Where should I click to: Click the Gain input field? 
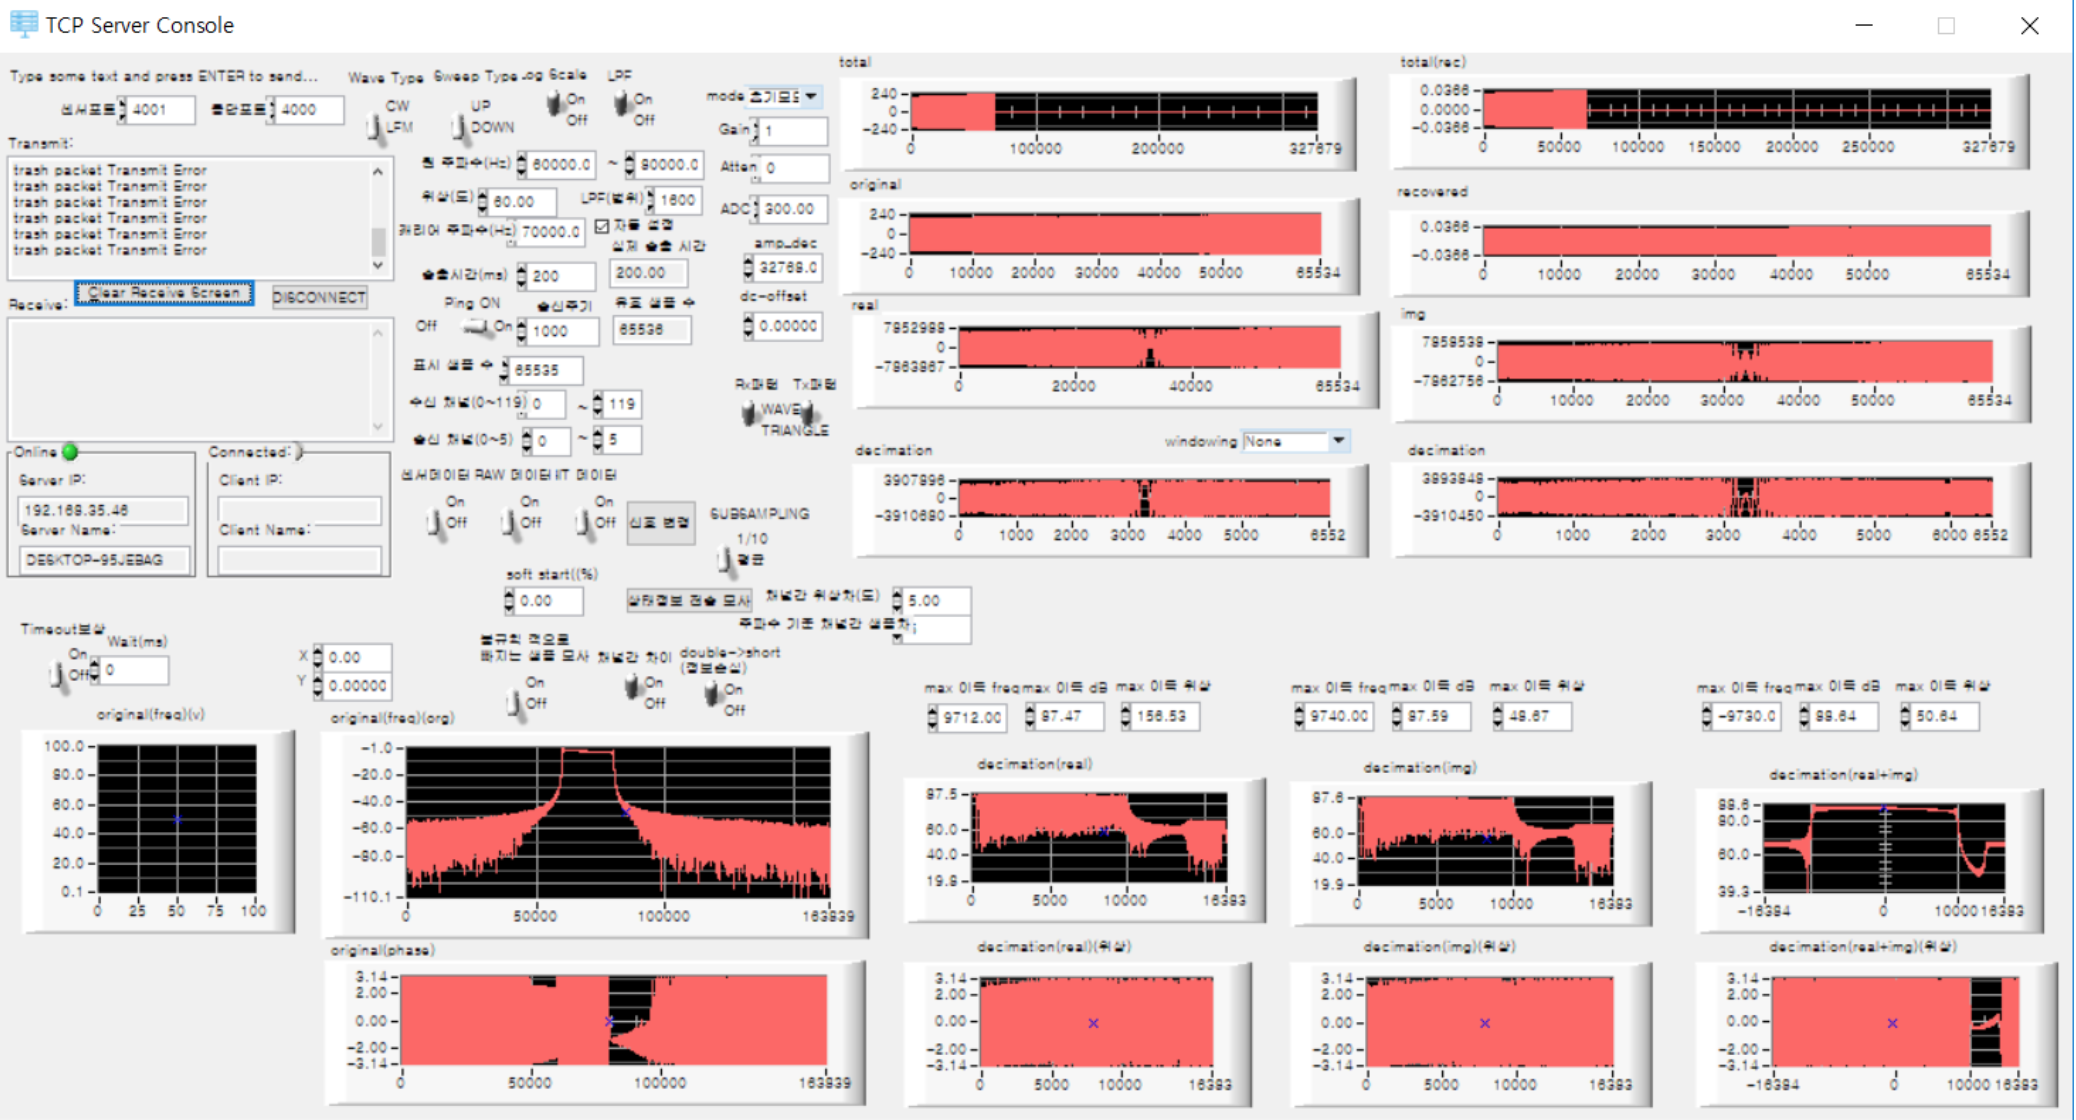pyautogui.click(x=794, y=131)
